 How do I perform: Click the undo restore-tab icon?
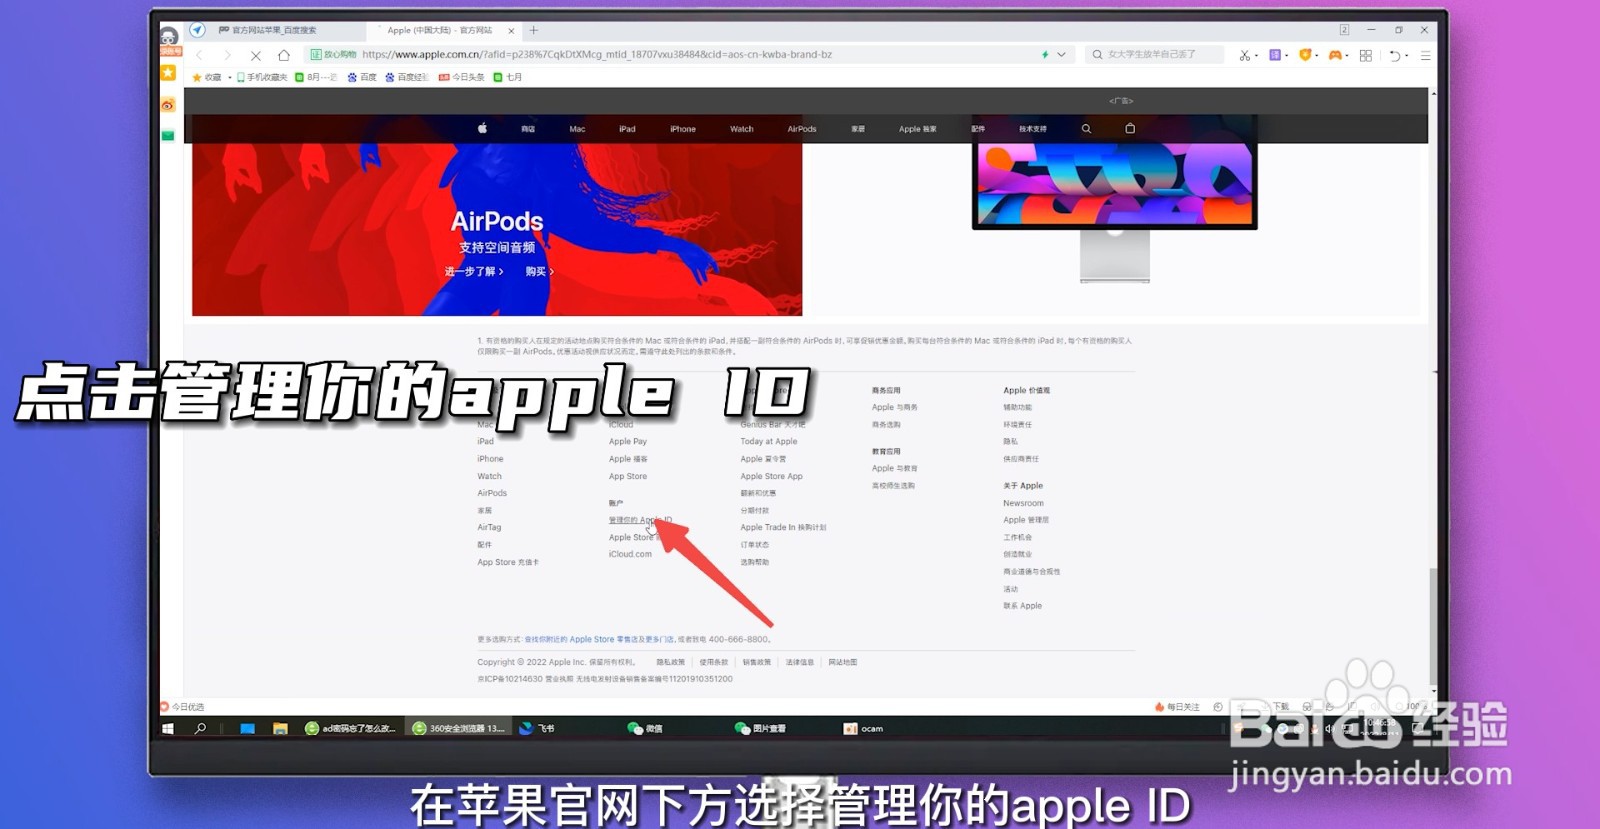(x=1396, y=55)
